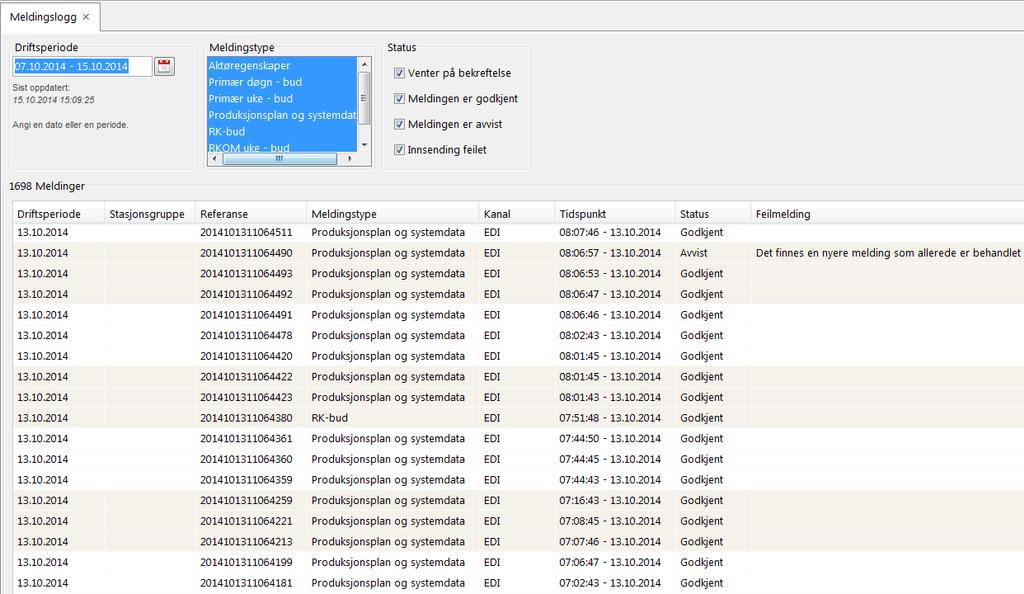Viewport: 1024px width, 594px height.
Task: Toggle the 'Venter på bekreftelse' checkbox
Action: click(x=399, y=73)
